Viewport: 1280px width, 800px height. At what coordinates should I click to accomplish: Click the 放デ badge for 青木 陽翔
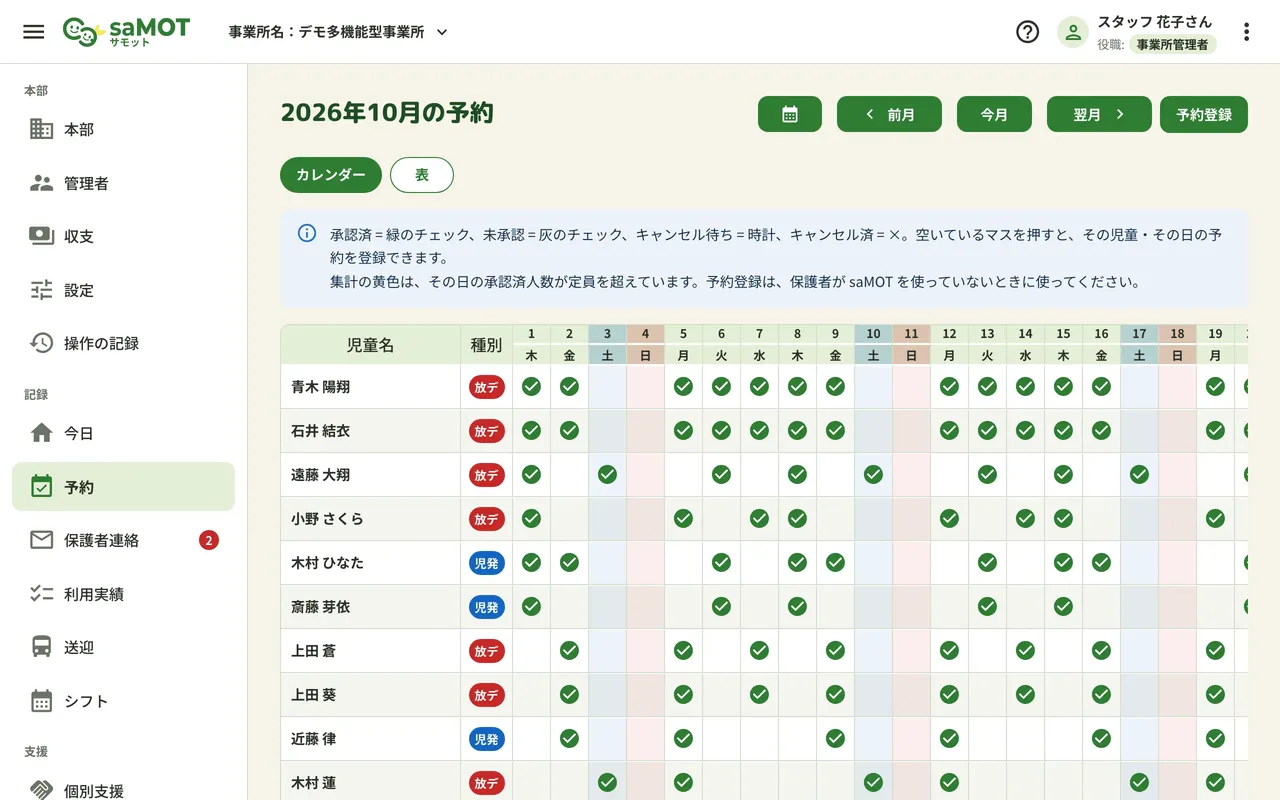tap(486, 387)
